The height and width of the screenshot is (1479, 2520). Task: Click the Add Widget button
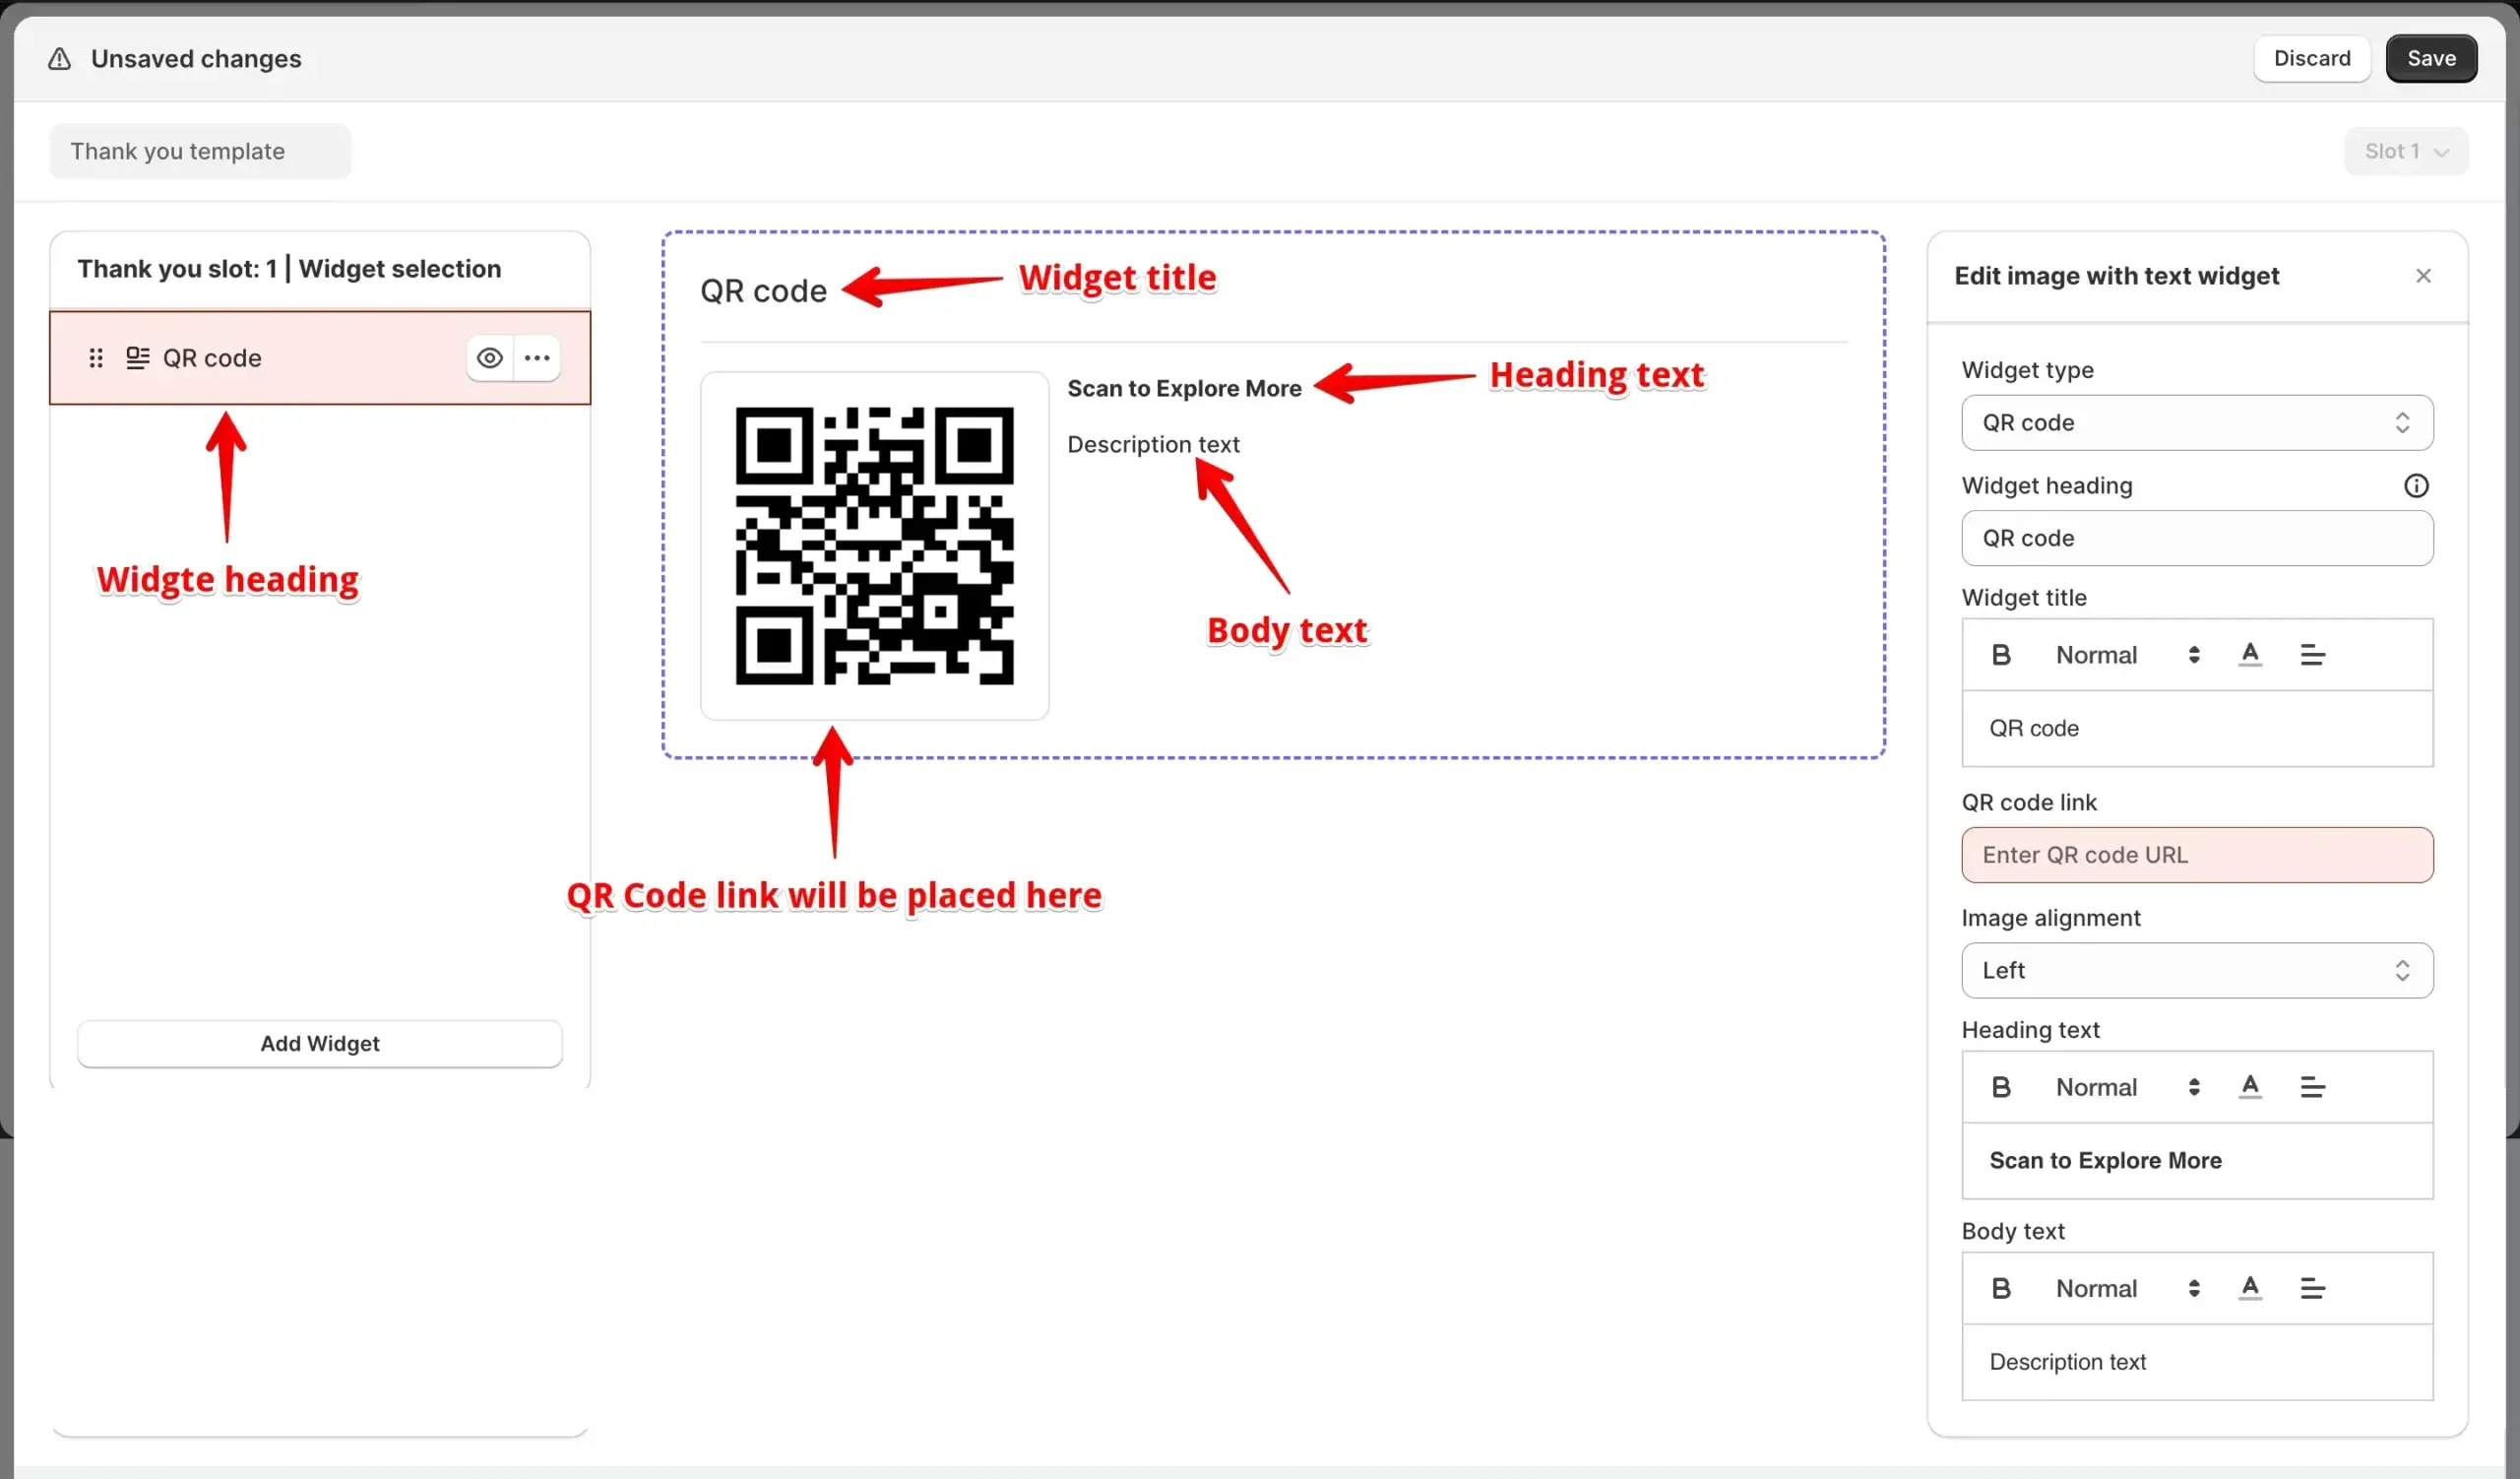pyautogui.click(x=320, y=1044)
